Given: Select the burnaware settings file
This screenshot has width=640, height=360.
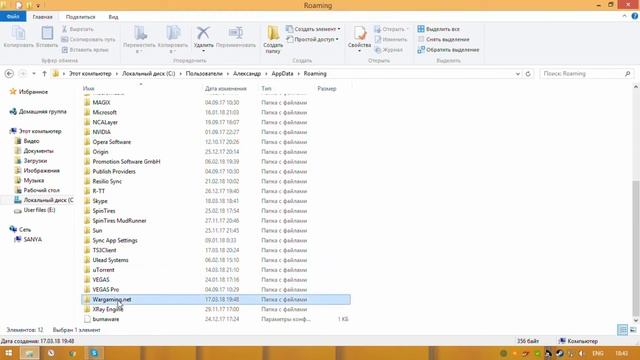Looking at the screenshot, I should [x=106, y=319].
